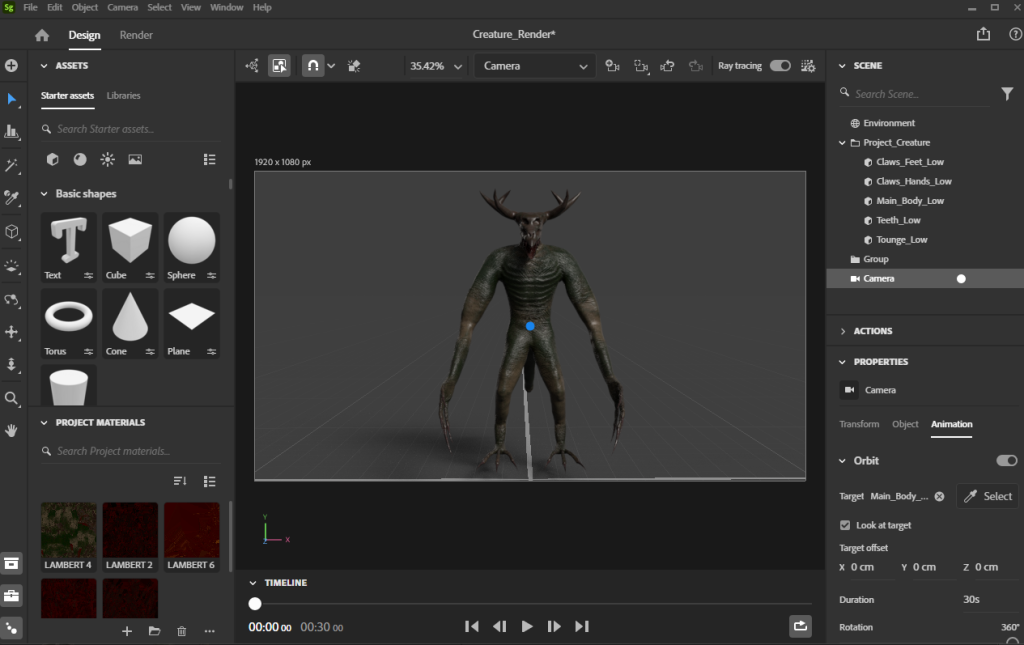This screenshot has height=645, width=1024.
Task: Switch to the Render tab
Action: 136,35
